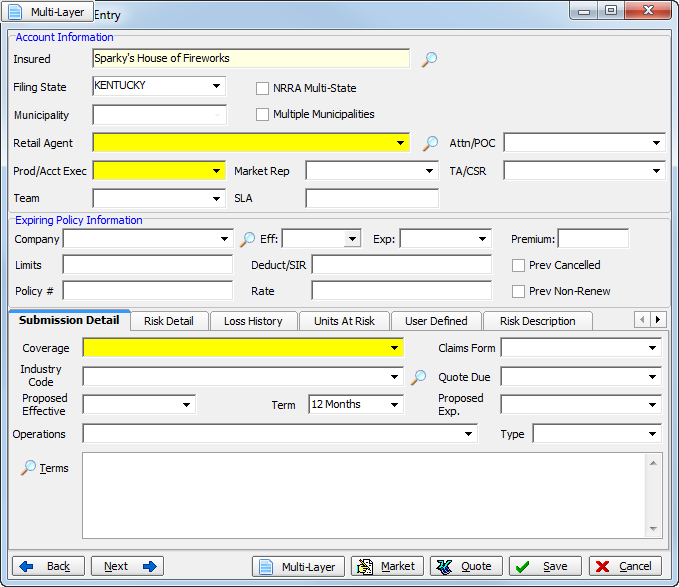The image size is (679, 587).
Task: Click into the Policy # input field
Action: click(x=147, y=291)
